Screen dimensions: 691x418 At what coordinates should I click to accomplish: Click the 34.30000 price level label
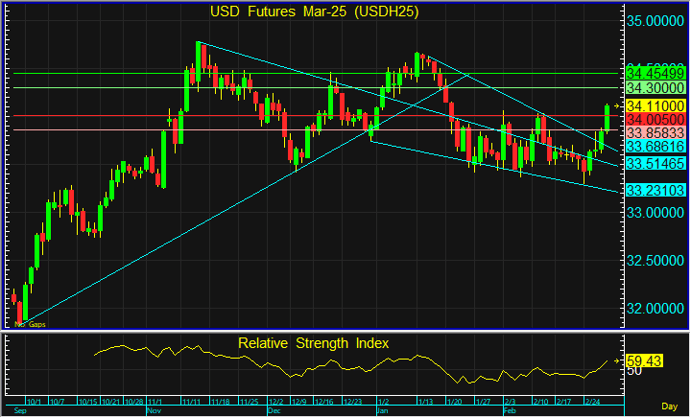pyautogui.click(x=655, y=88)
